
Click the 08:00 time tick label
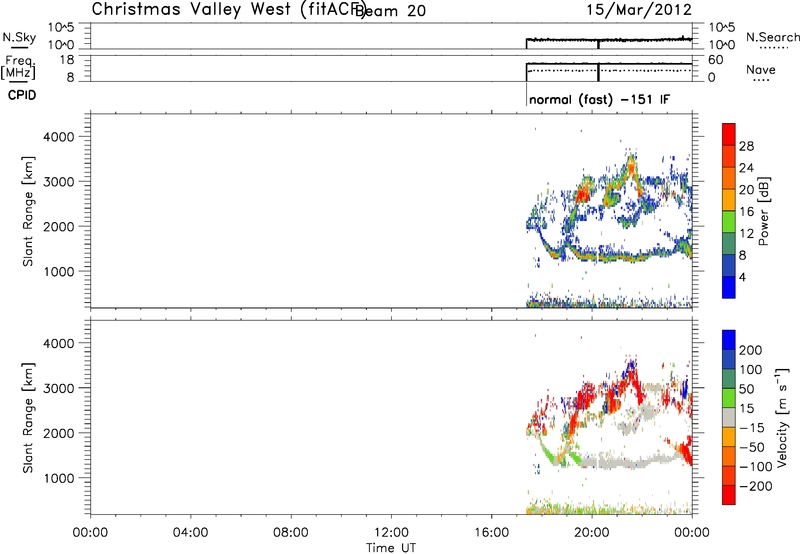pos(291,532)
